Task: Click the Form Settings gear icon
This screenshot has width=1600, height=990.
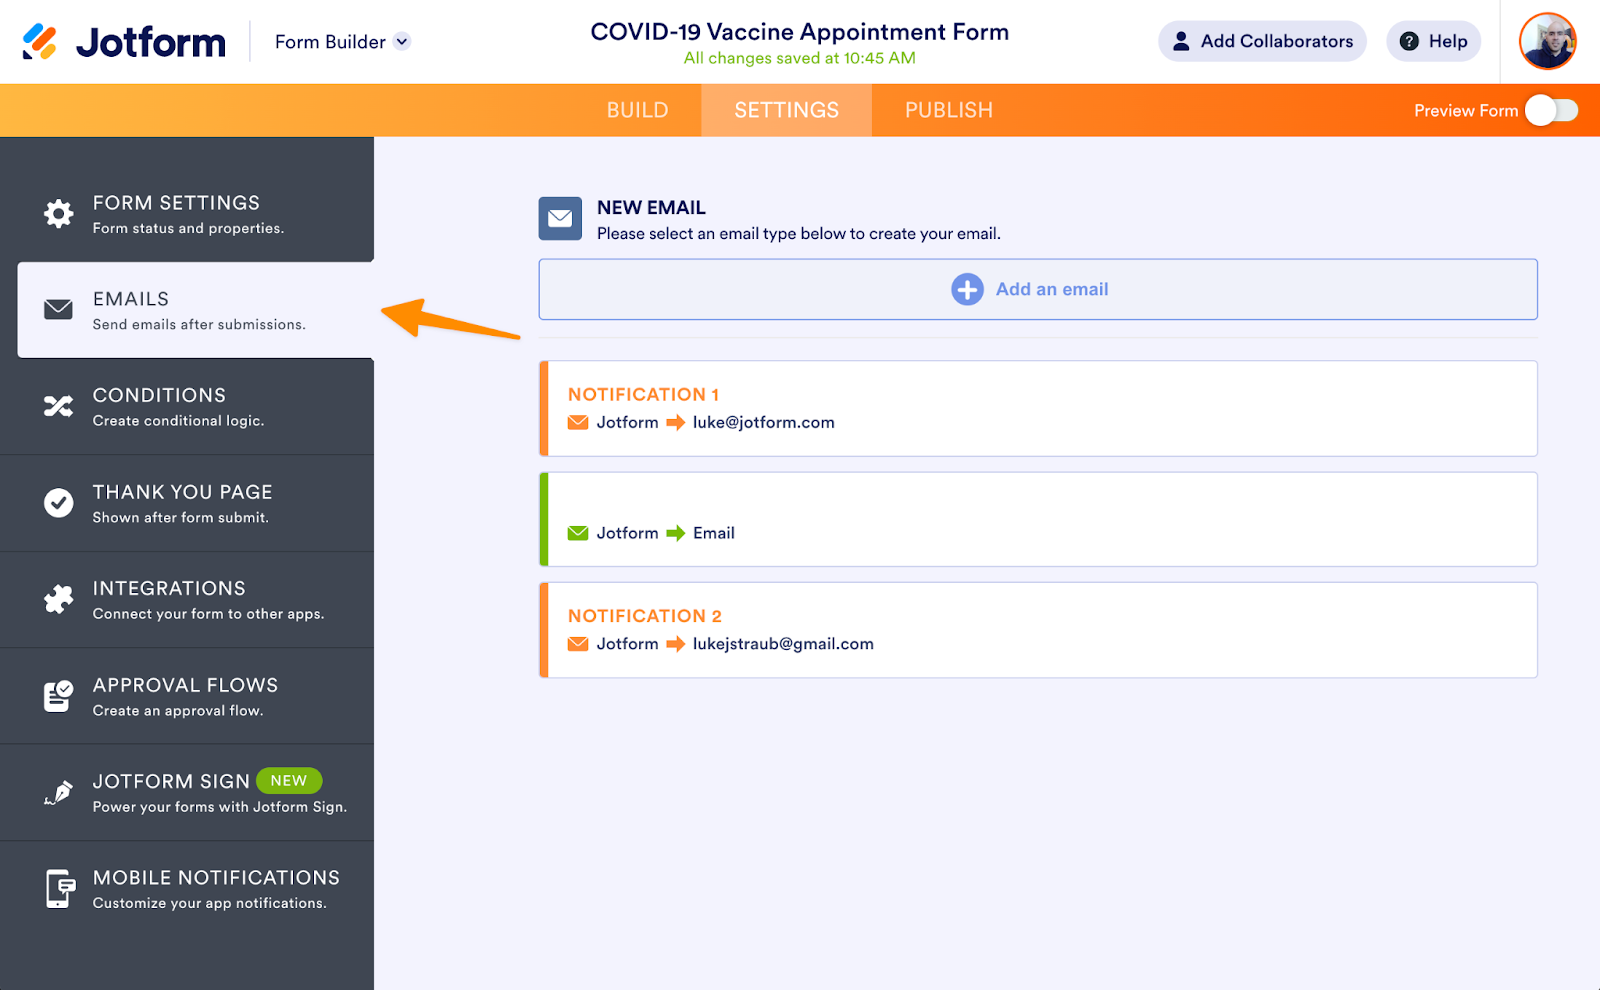Action: coord(59,213)
